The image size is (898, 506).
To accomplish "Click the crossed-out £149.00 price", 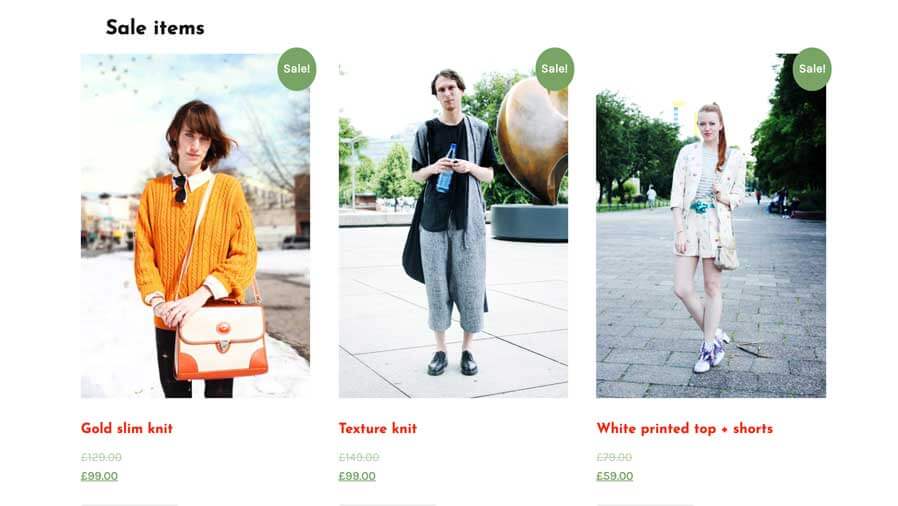I will point(359,457).
